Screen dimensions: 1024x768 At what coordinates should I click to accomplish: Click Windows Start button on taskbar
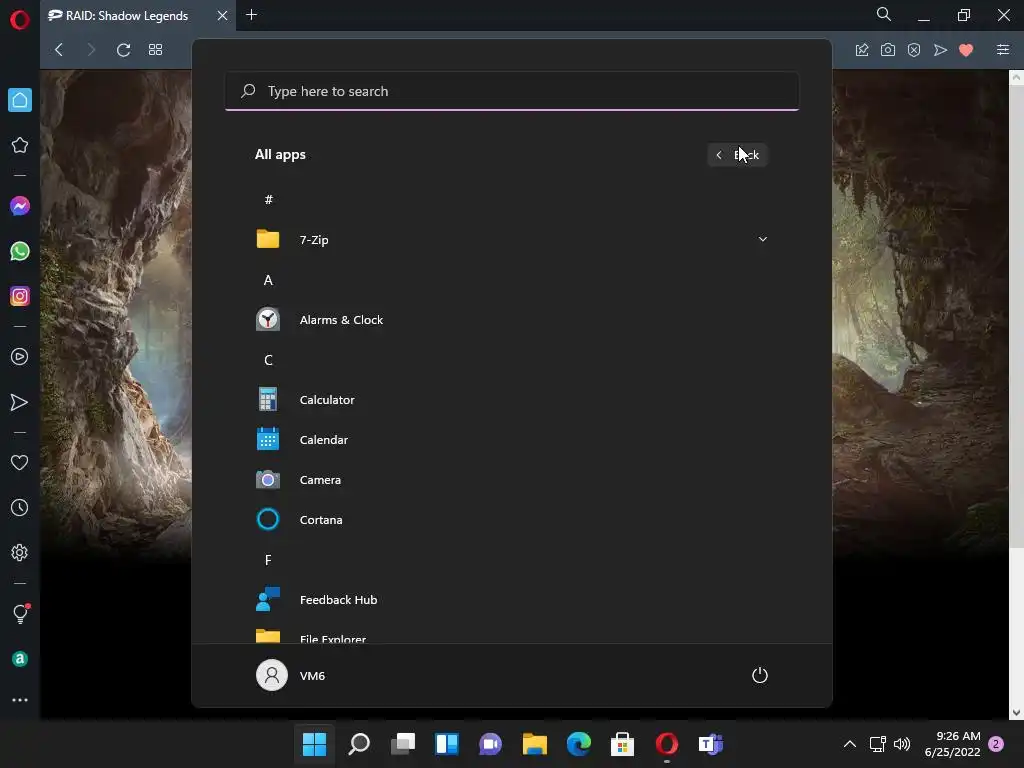314,744
